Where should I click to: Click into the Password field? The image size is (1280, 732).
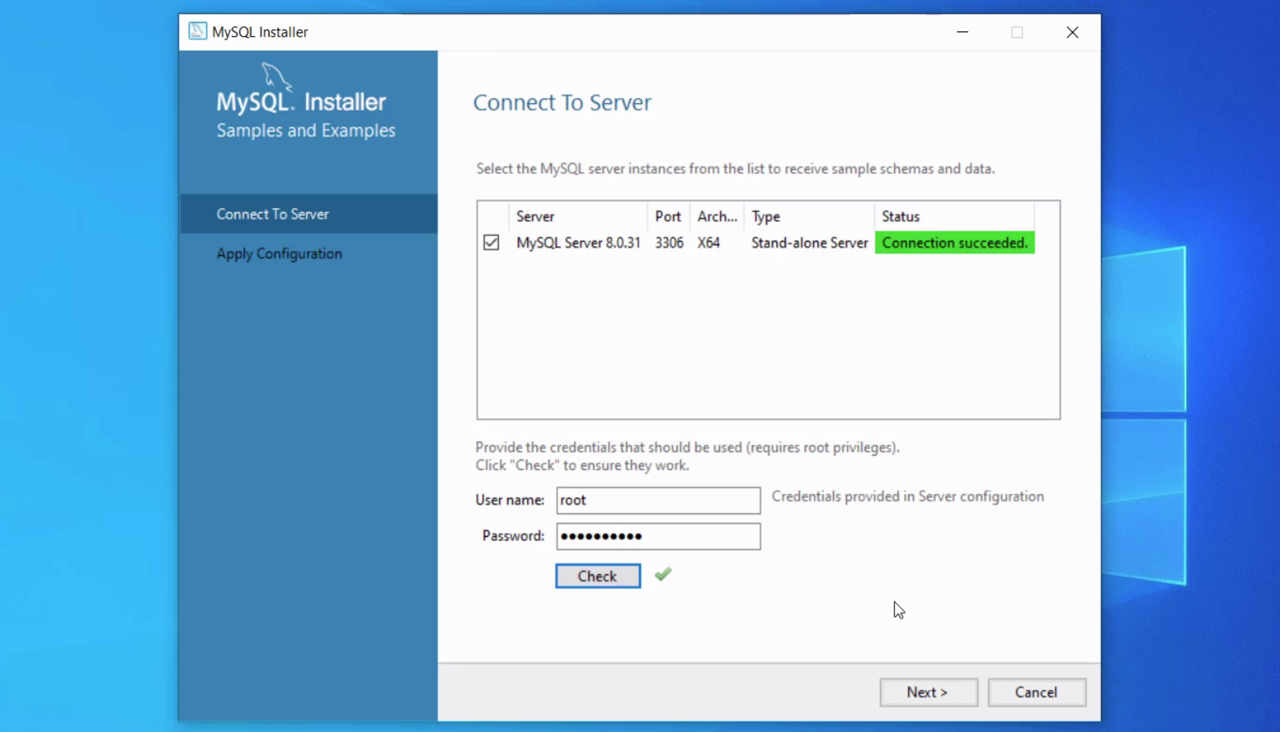[x=658, y=536]
